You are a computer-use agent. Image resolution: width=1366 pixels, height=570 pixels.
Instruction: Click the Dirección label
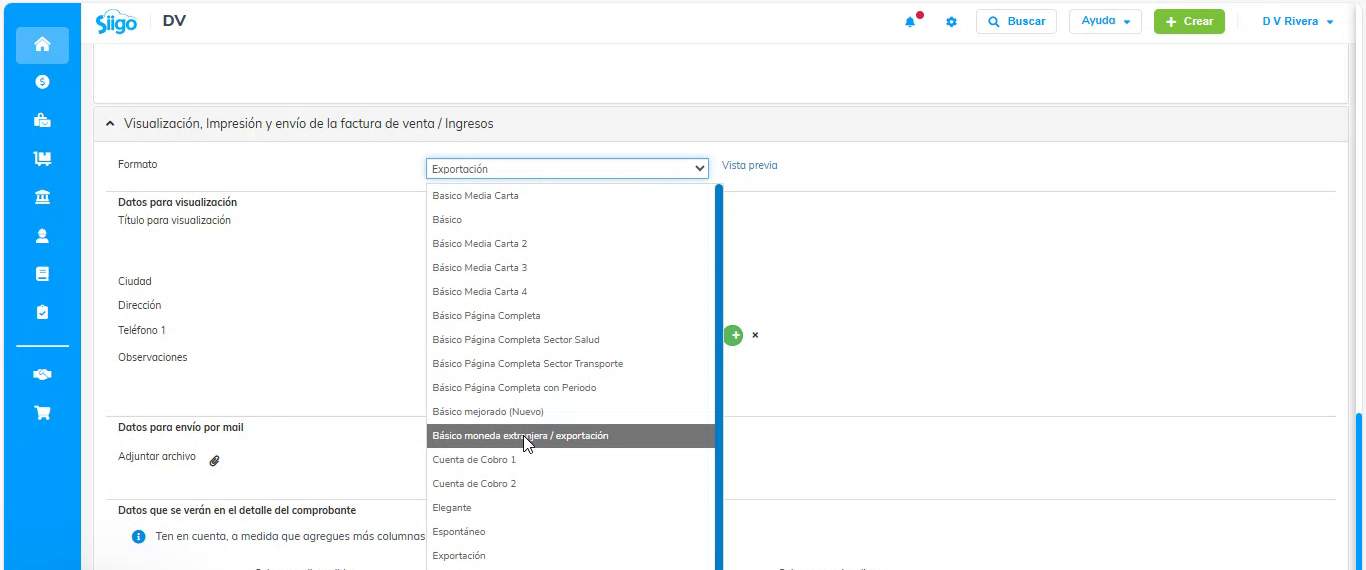point(139,306)
